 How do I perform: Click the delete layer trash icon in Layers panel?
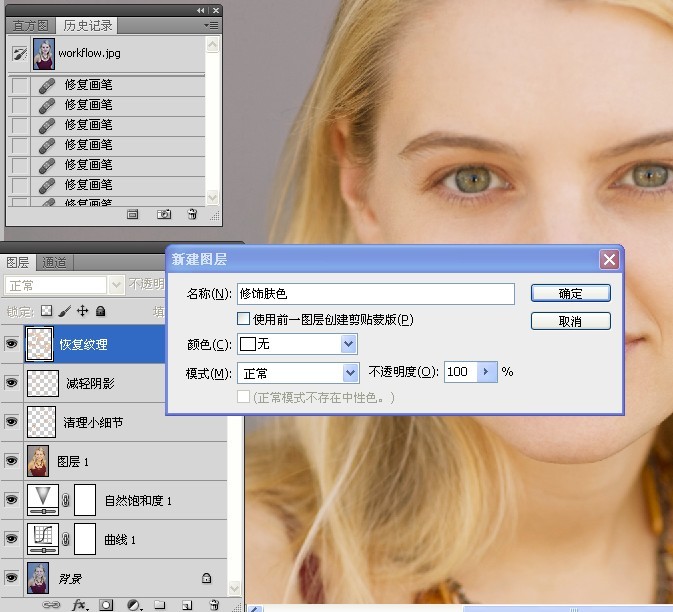coord(214,605)
